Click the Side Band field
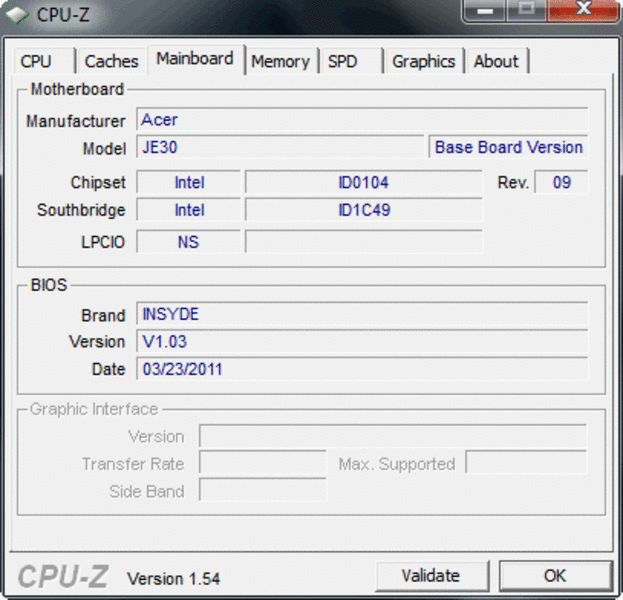 point(263,490)
